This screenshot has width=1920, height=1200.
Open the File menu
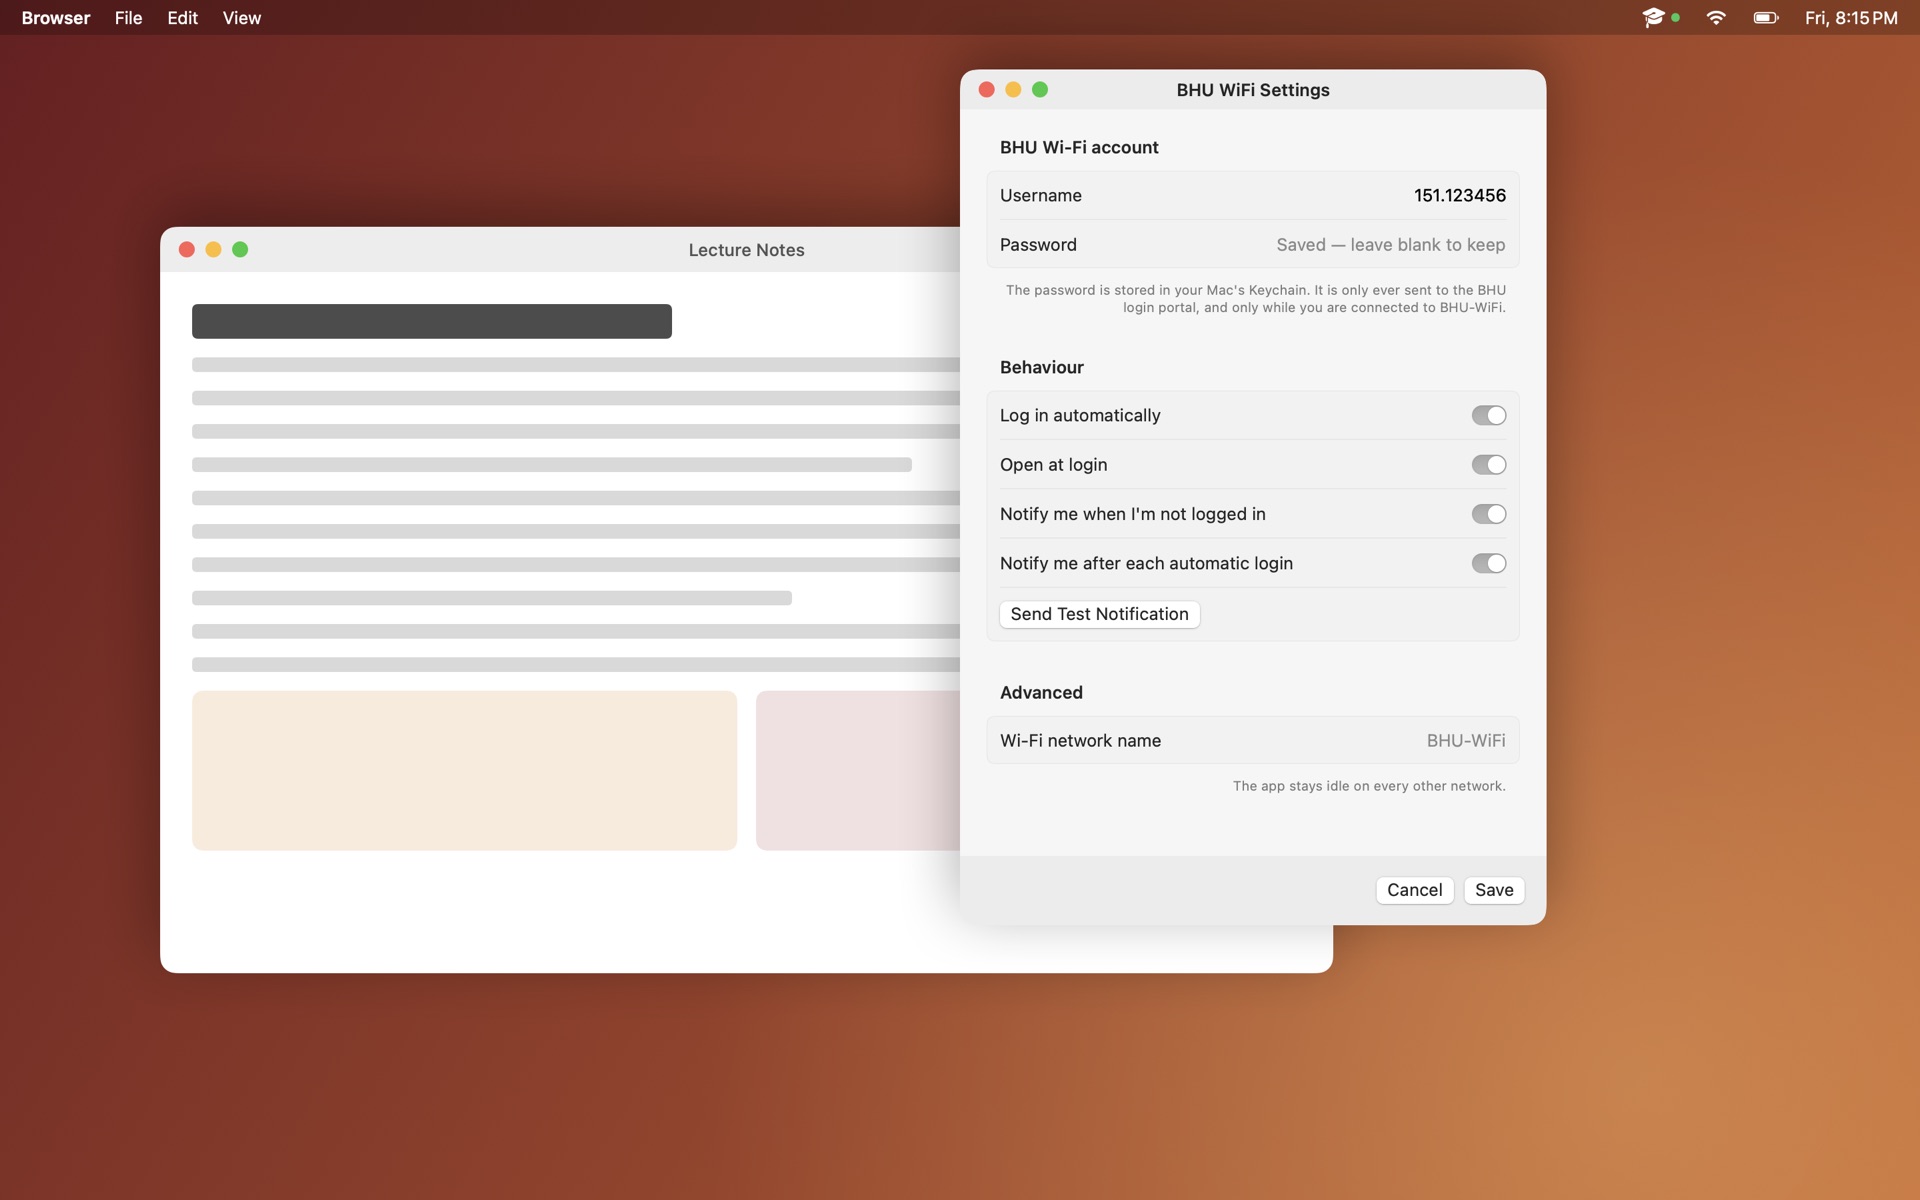128,18
